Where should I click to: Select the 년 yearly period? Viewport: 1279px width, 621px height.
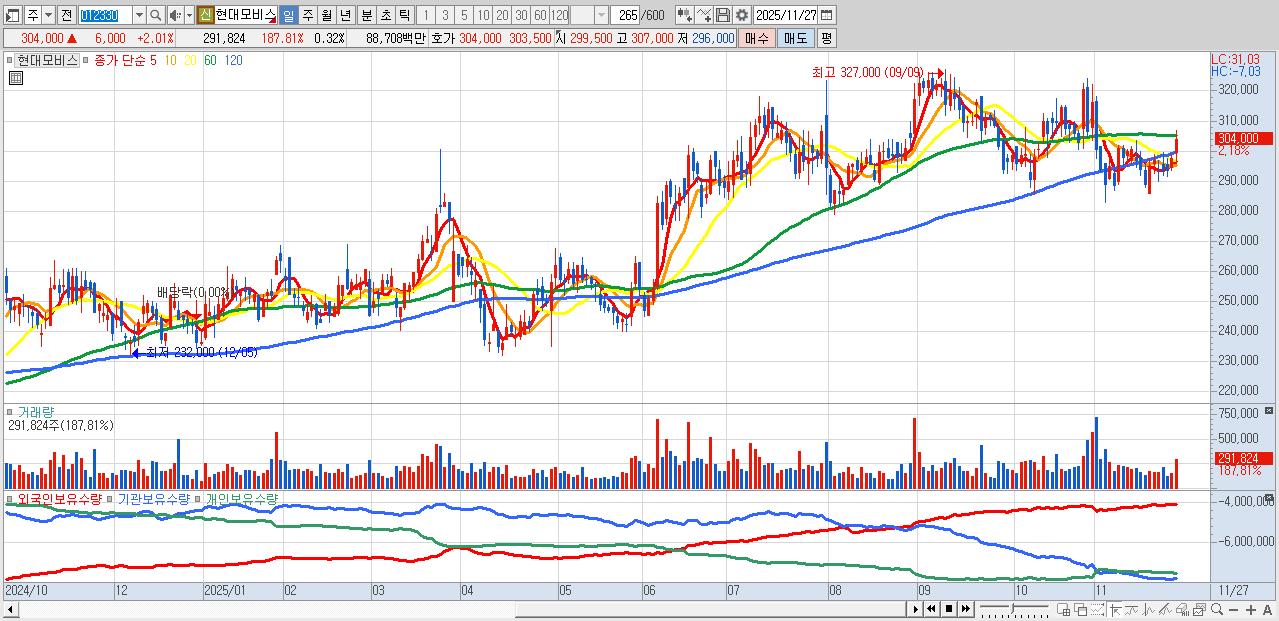coord(346,15)
